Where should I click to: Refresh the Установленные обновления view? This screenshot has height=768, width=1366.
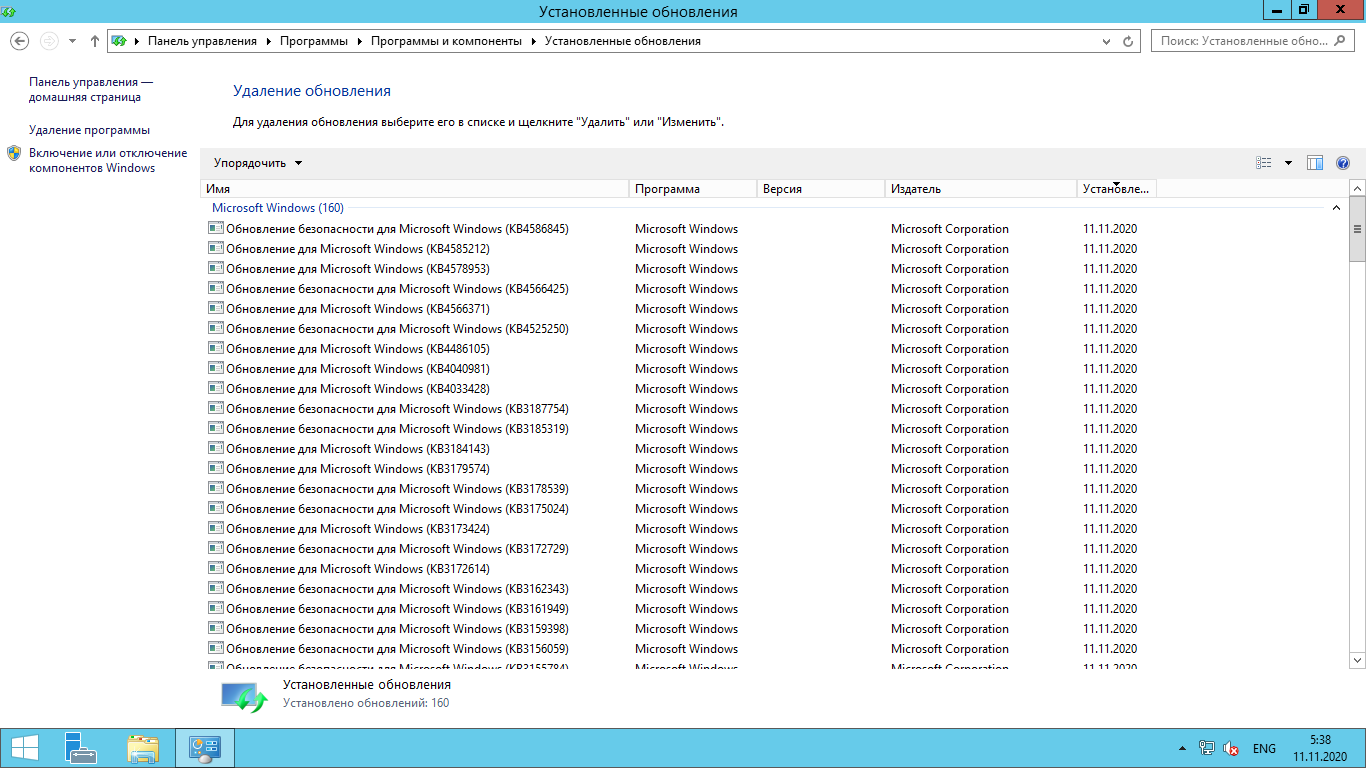(x=1129, y=41)
